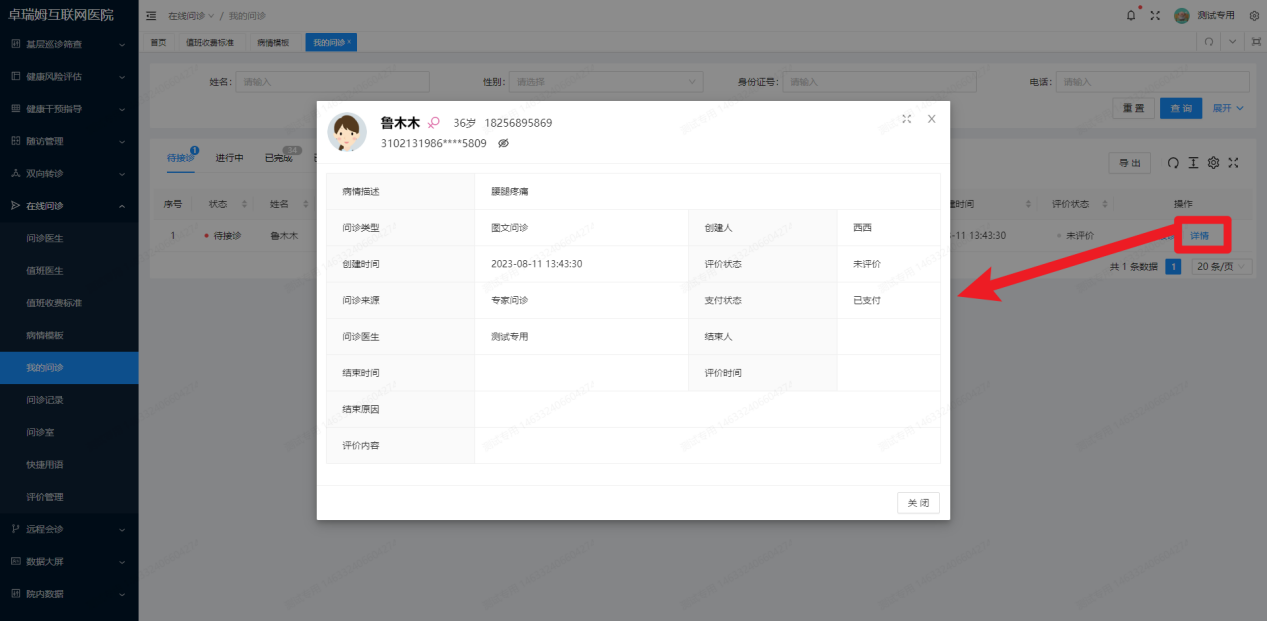
Task: Close the 我的问诊 tab with its x
Action: point(349,42)
